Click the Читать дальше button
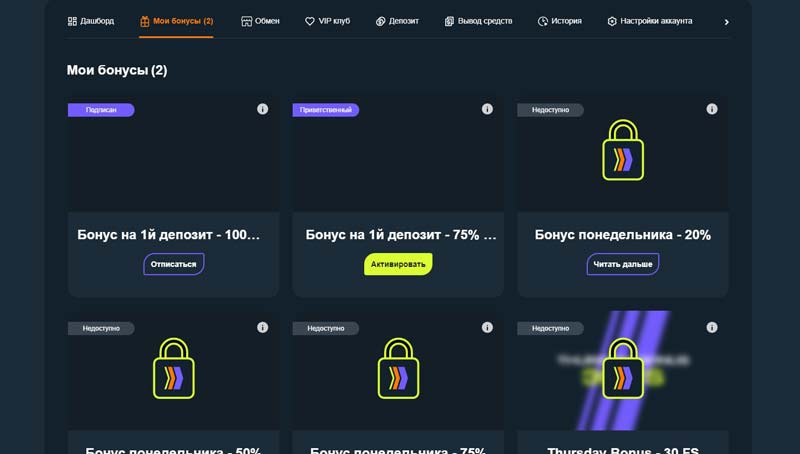The width and height of the screenshot is (800, 454). [622, 265]
